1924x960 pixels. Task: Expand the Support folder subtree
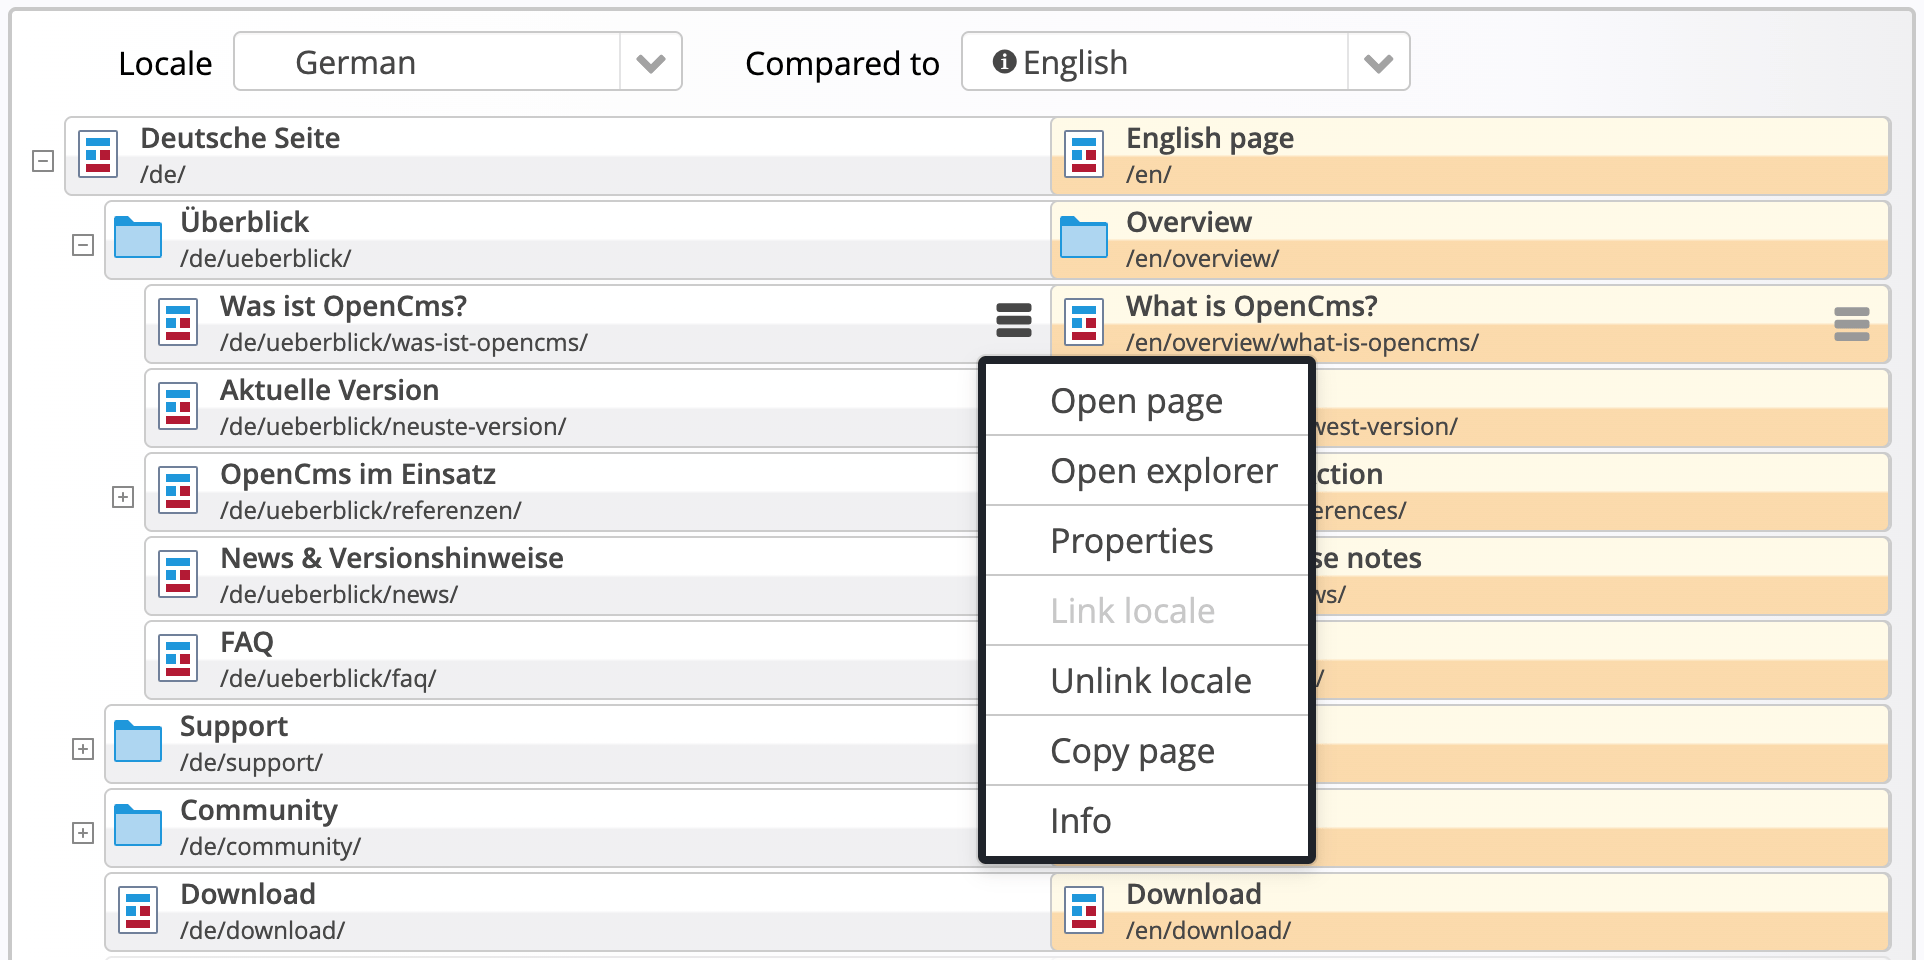pos(82,747)
